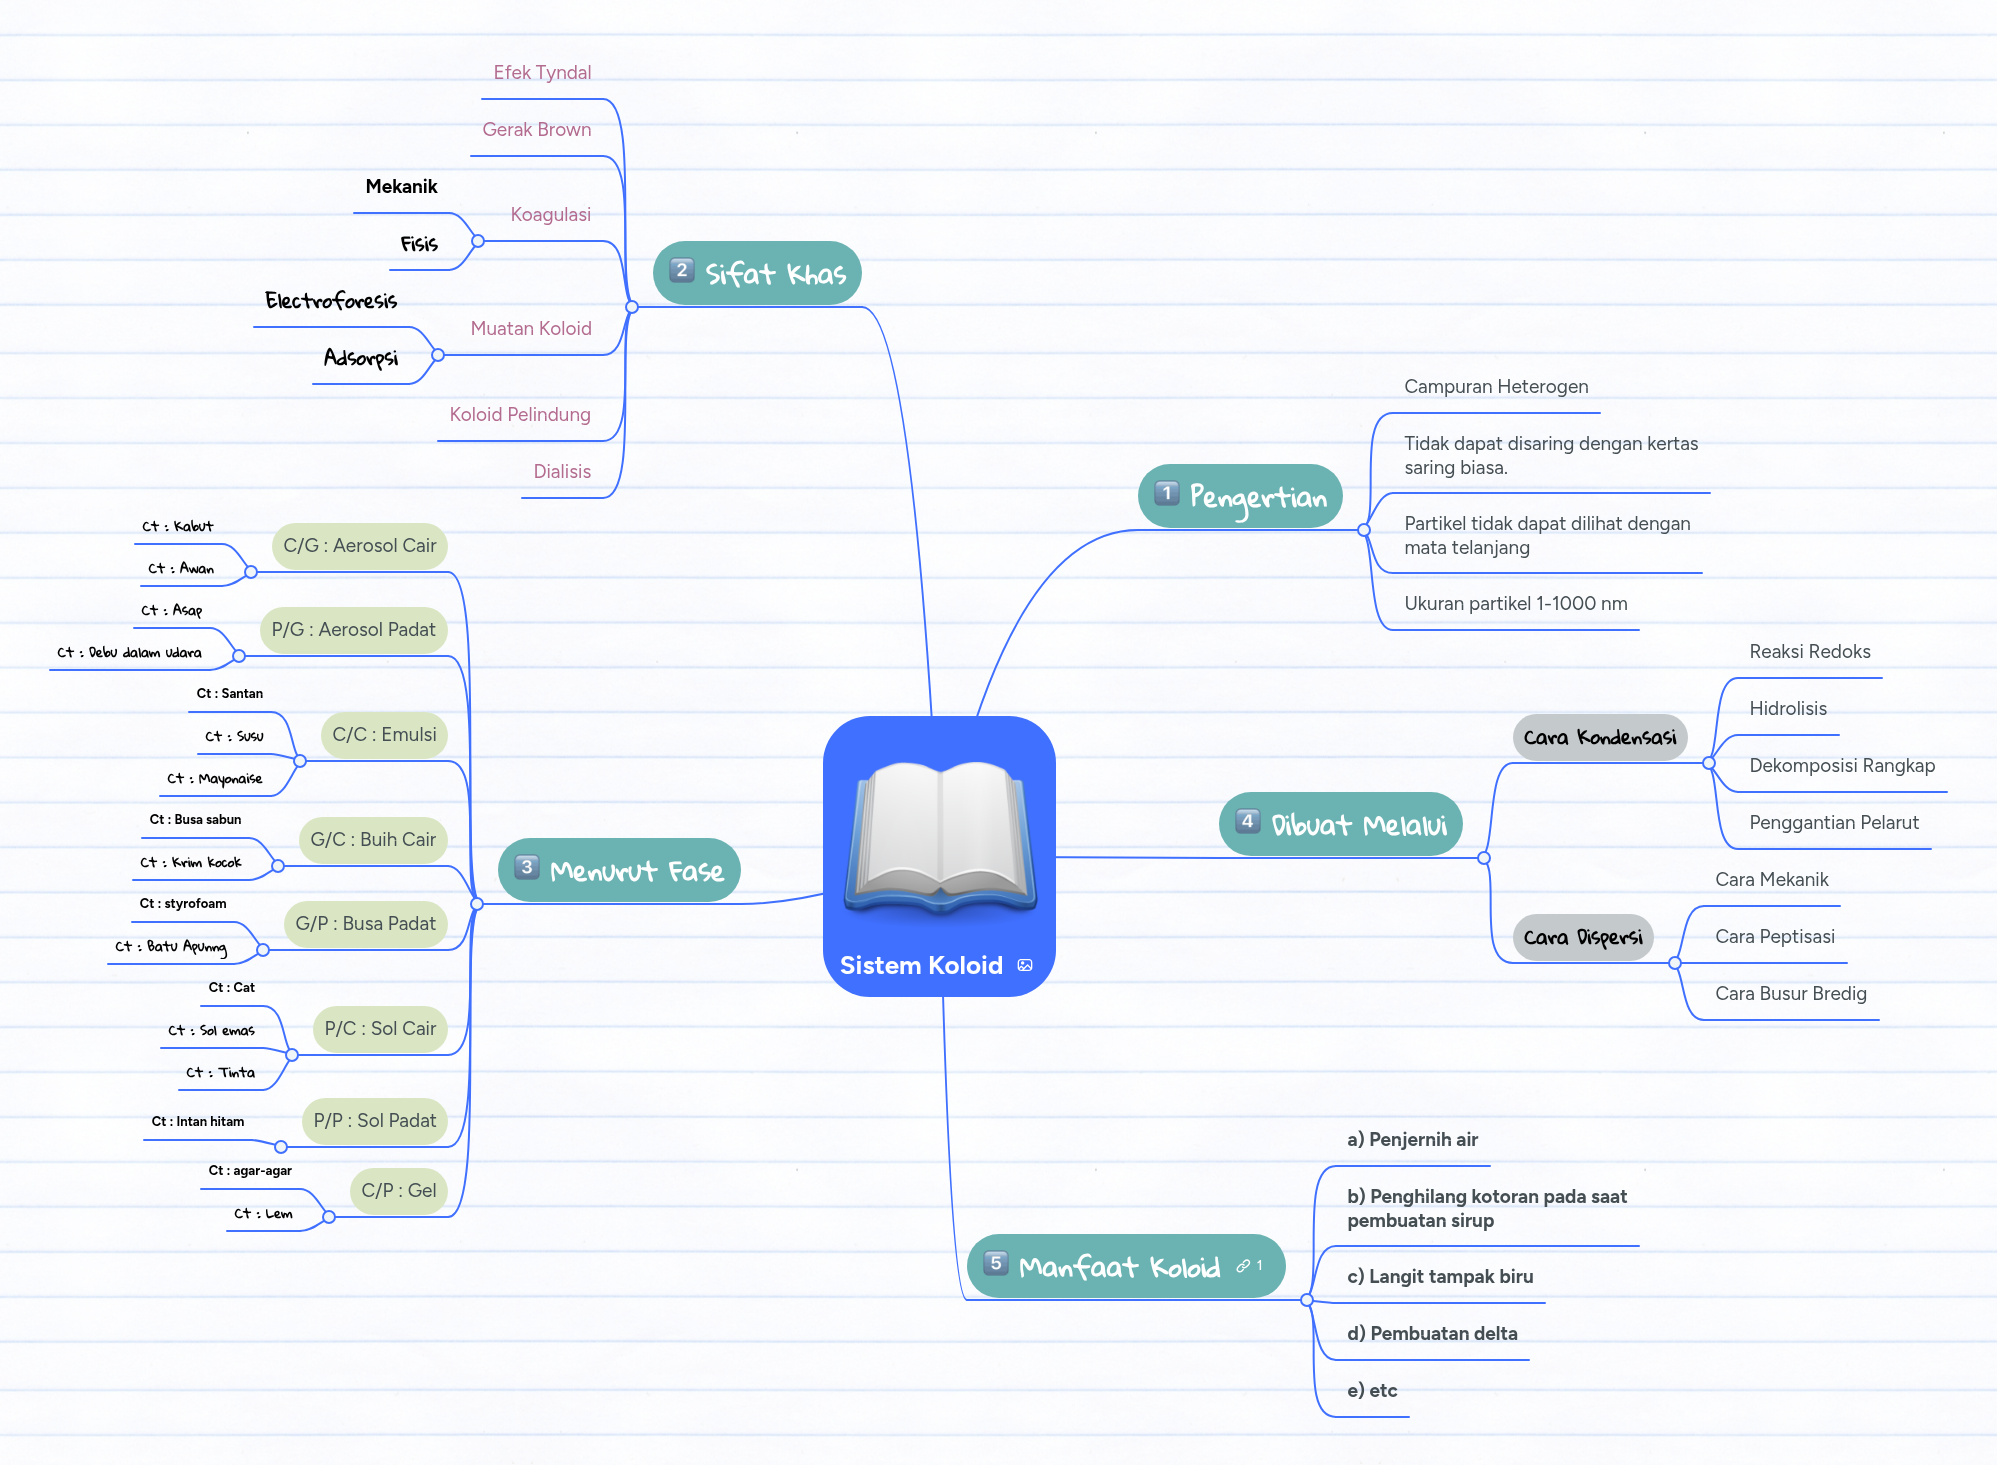Screen dimensions: 1997x1465
Task: Collapse the Menurut Fase branch circle
Action: pyautogui.click(x=477, y=904)
